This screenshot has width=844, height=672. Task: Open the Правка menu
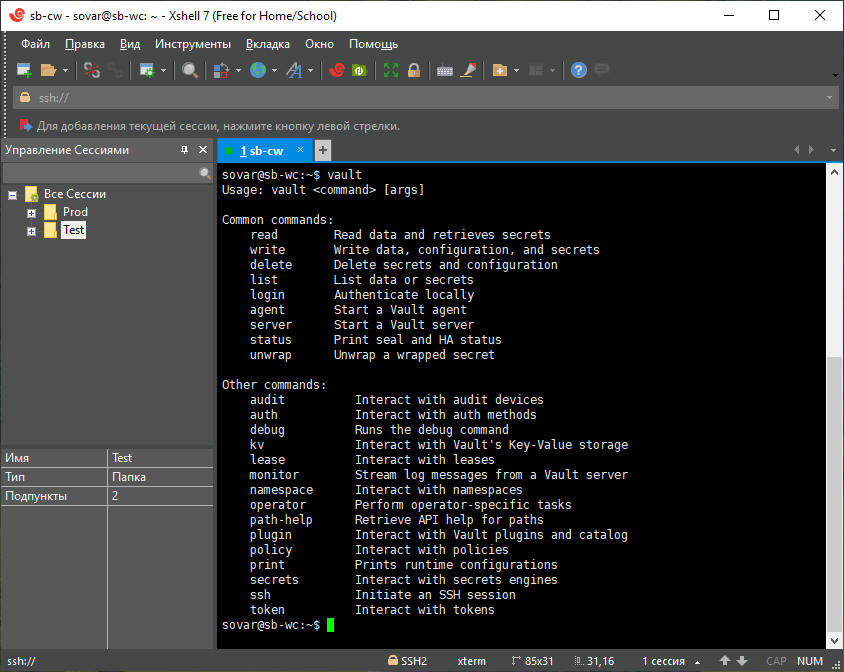click(85, 44)
